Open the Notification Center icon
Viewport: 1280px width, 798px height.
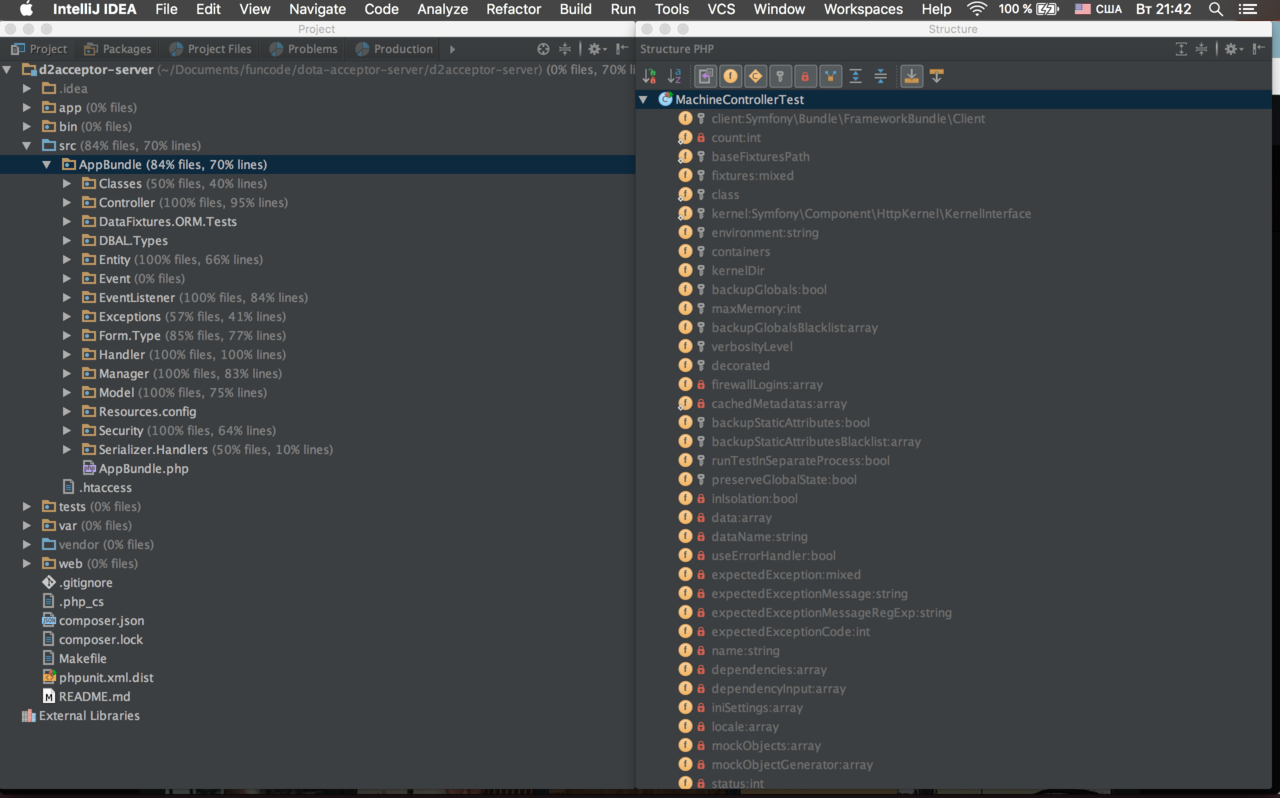click(x=1246, y=9)
